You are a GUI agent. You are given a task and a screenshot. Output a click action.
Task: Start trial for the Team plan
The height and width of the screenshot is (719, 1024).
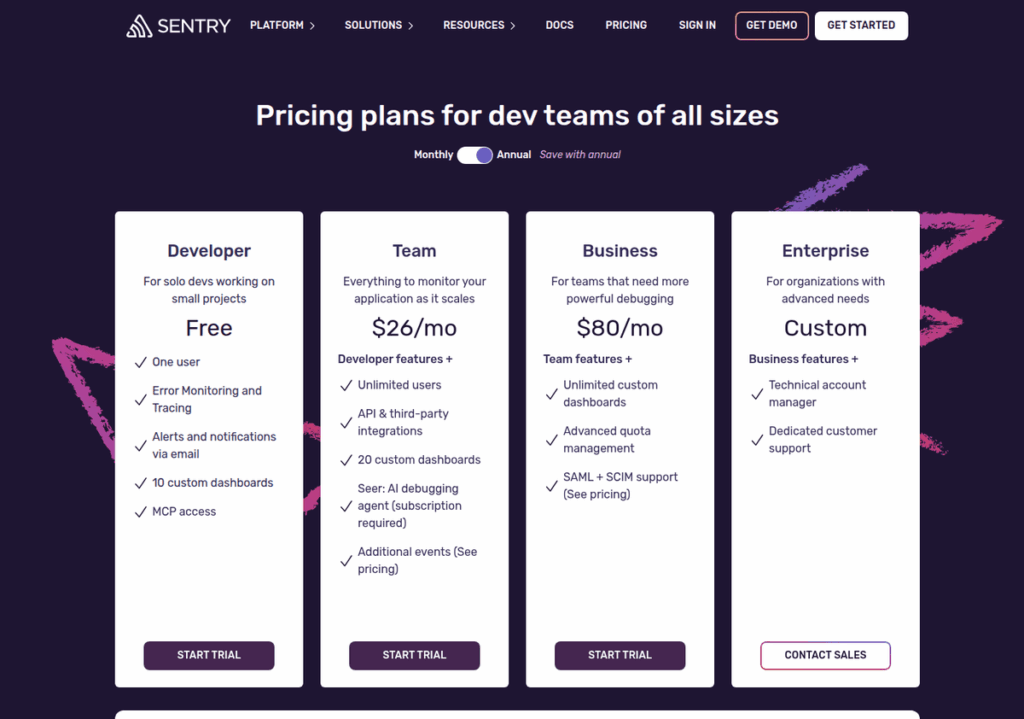(x=414, y=655)
